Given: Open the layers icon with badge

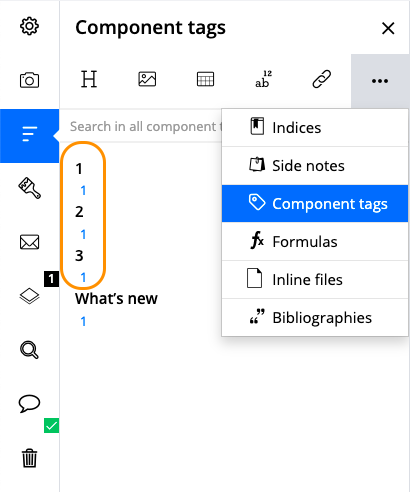Looking at the screenshot, I should 29,296.
